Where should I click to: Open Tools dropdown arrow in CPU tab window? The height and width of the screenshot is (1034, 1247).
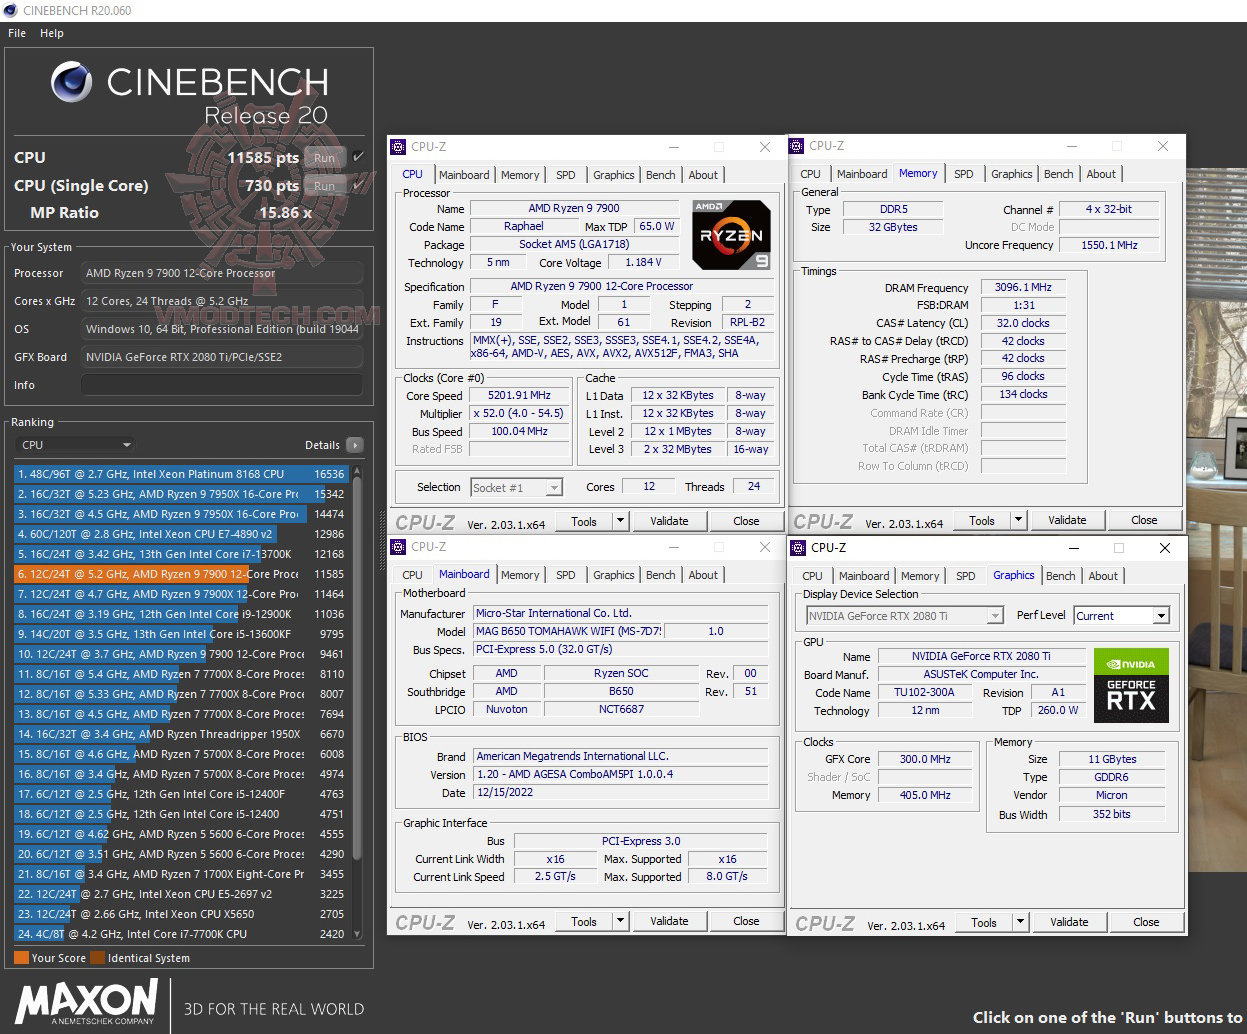pyautogui.click(x=620, y=521)
